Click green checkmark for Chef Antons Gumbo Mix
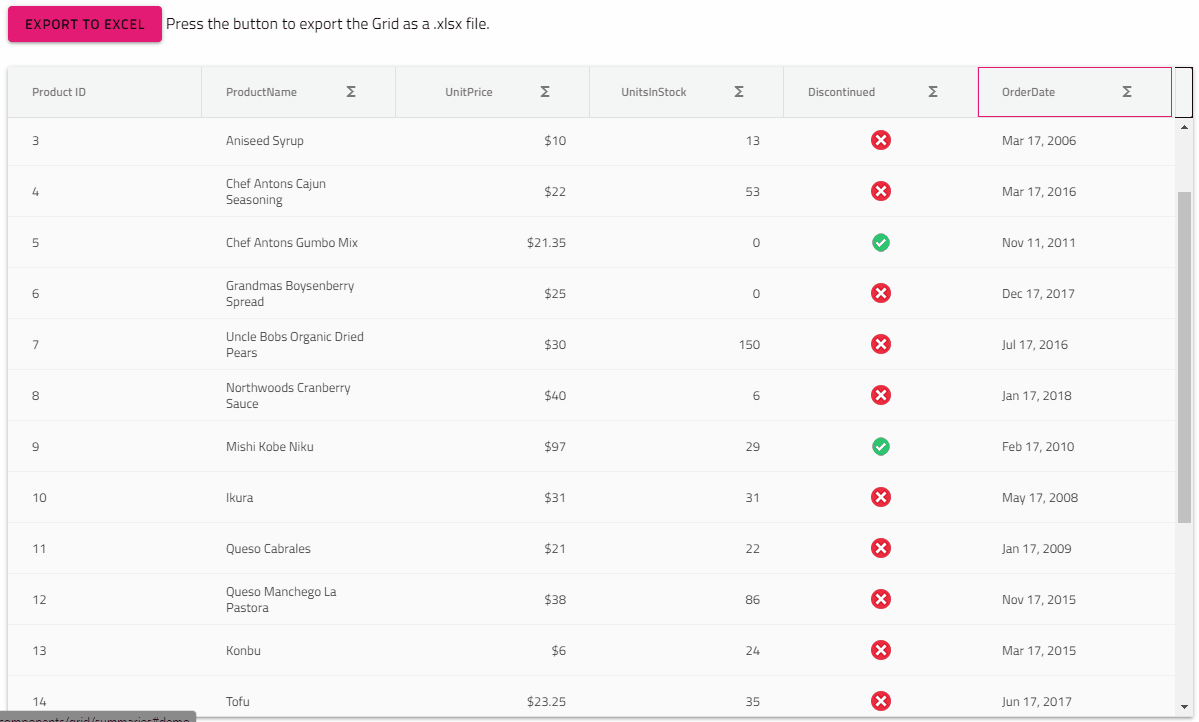Viewport: 1199px width, 722px height. (881, 243)
